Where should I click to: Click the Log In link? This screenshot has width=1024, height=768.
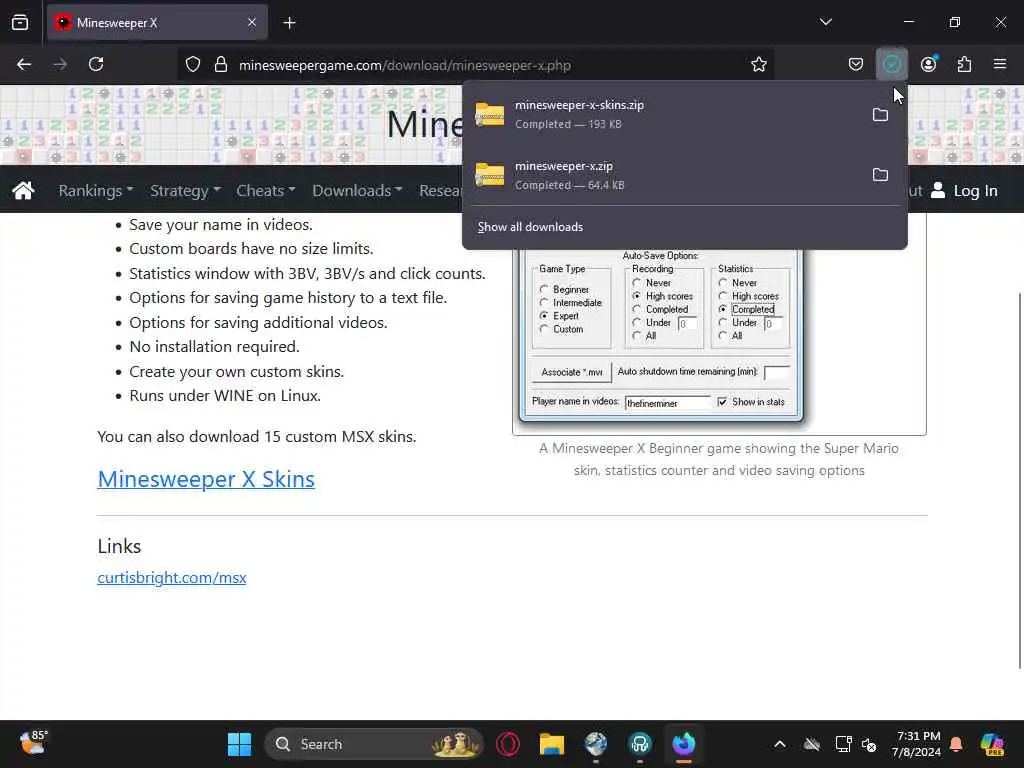point(964,191)
